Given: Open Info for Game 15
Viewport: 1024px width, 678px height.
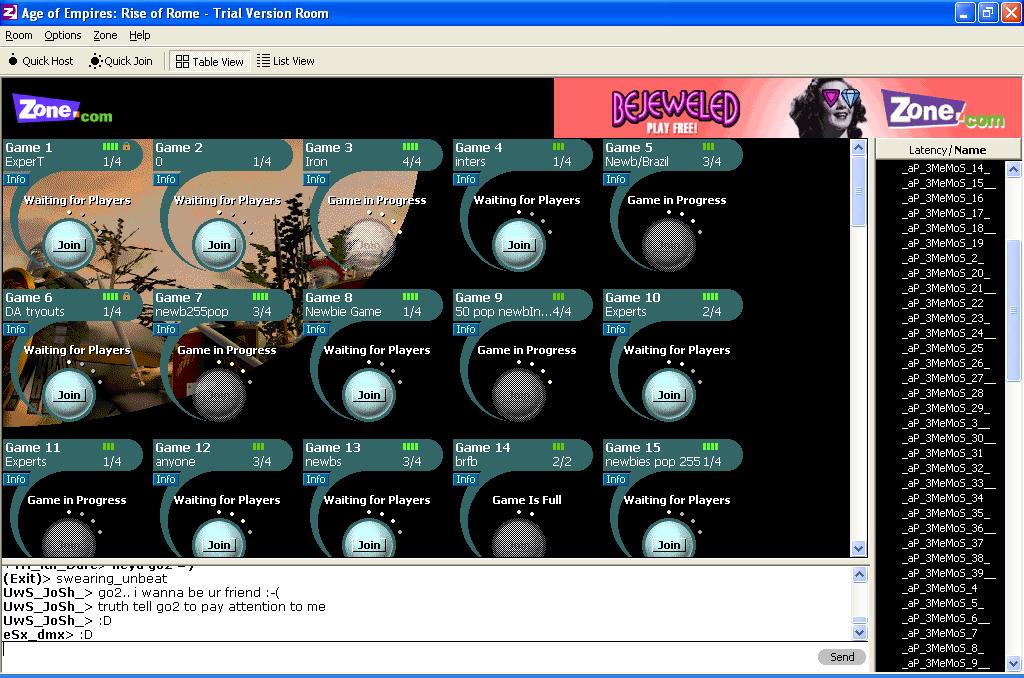Looking at the screenshot, I should click(615, 479).
